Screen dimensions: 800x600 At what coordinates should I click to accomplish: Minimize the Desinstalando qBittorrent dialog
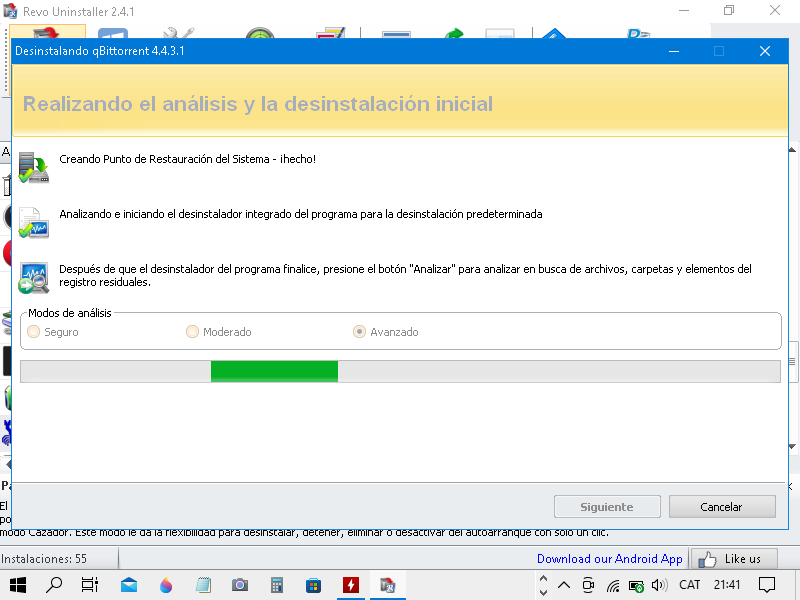(674, 51)
